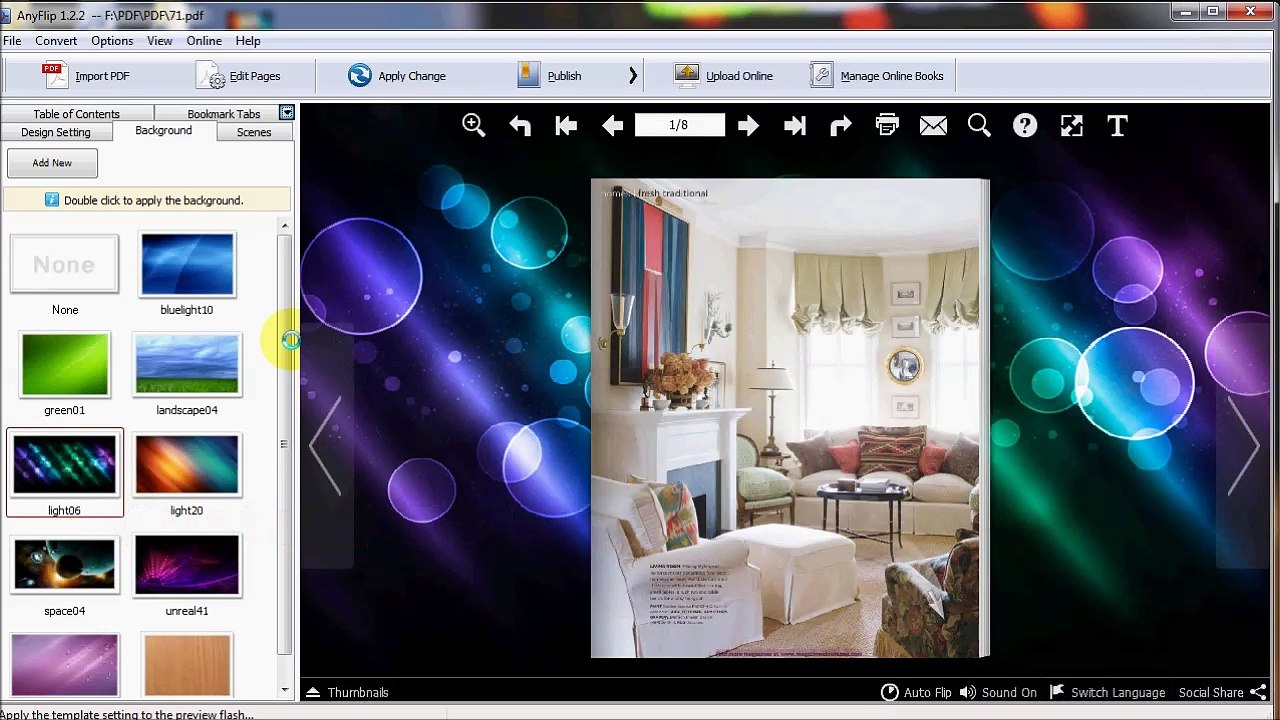Open the help question mark icon
Viewport: 1280px width, 720px height.
[1025, 125]
